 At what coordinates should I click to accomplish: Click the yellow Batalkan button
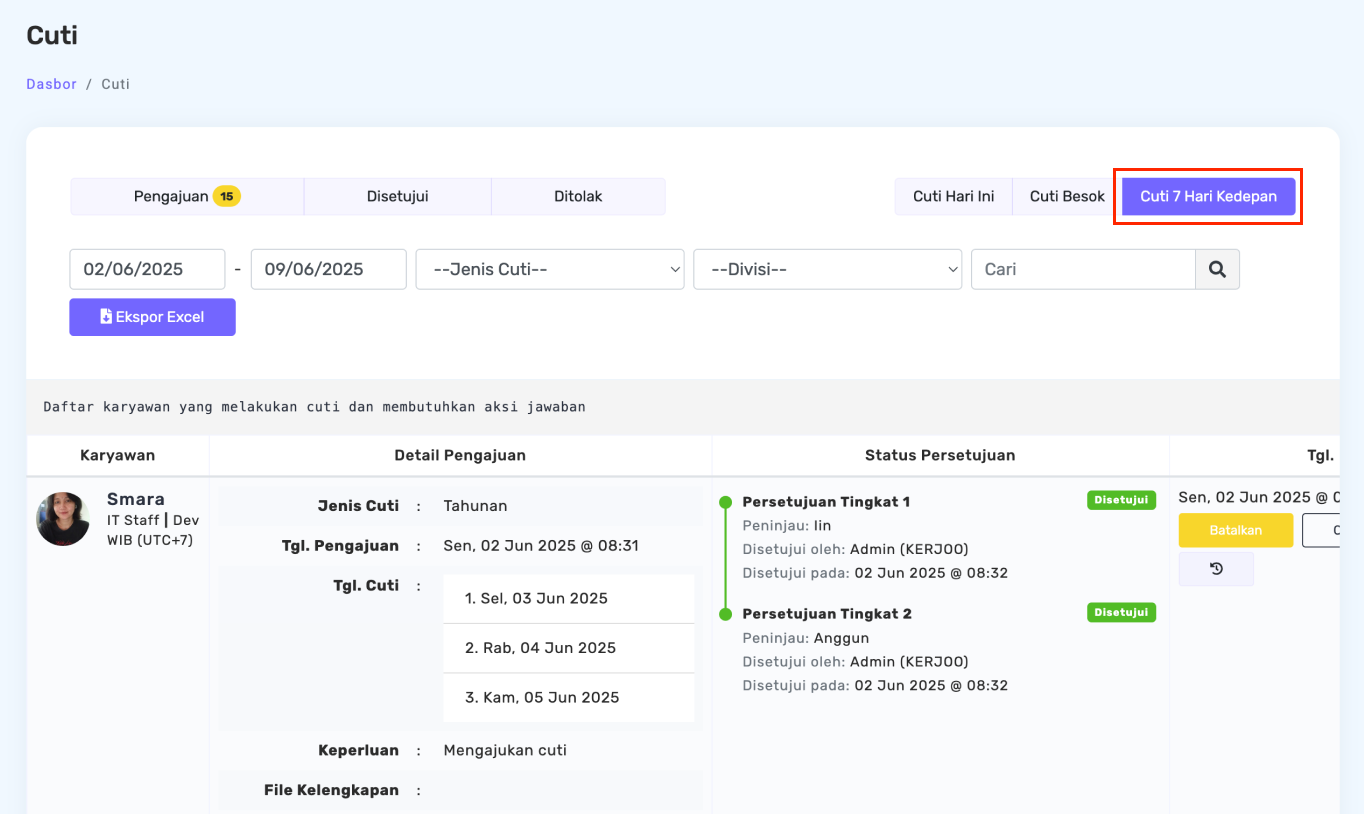click(x=1235, y=530)
